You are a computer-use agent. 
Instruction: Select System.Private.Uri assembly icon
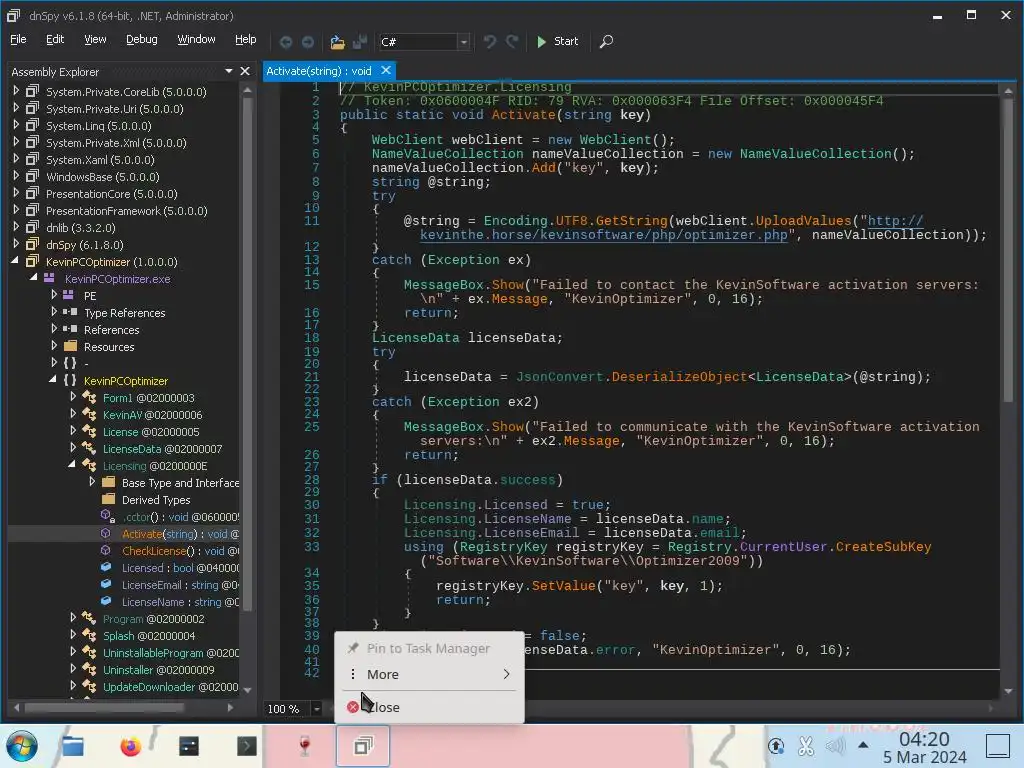point(32,108)
